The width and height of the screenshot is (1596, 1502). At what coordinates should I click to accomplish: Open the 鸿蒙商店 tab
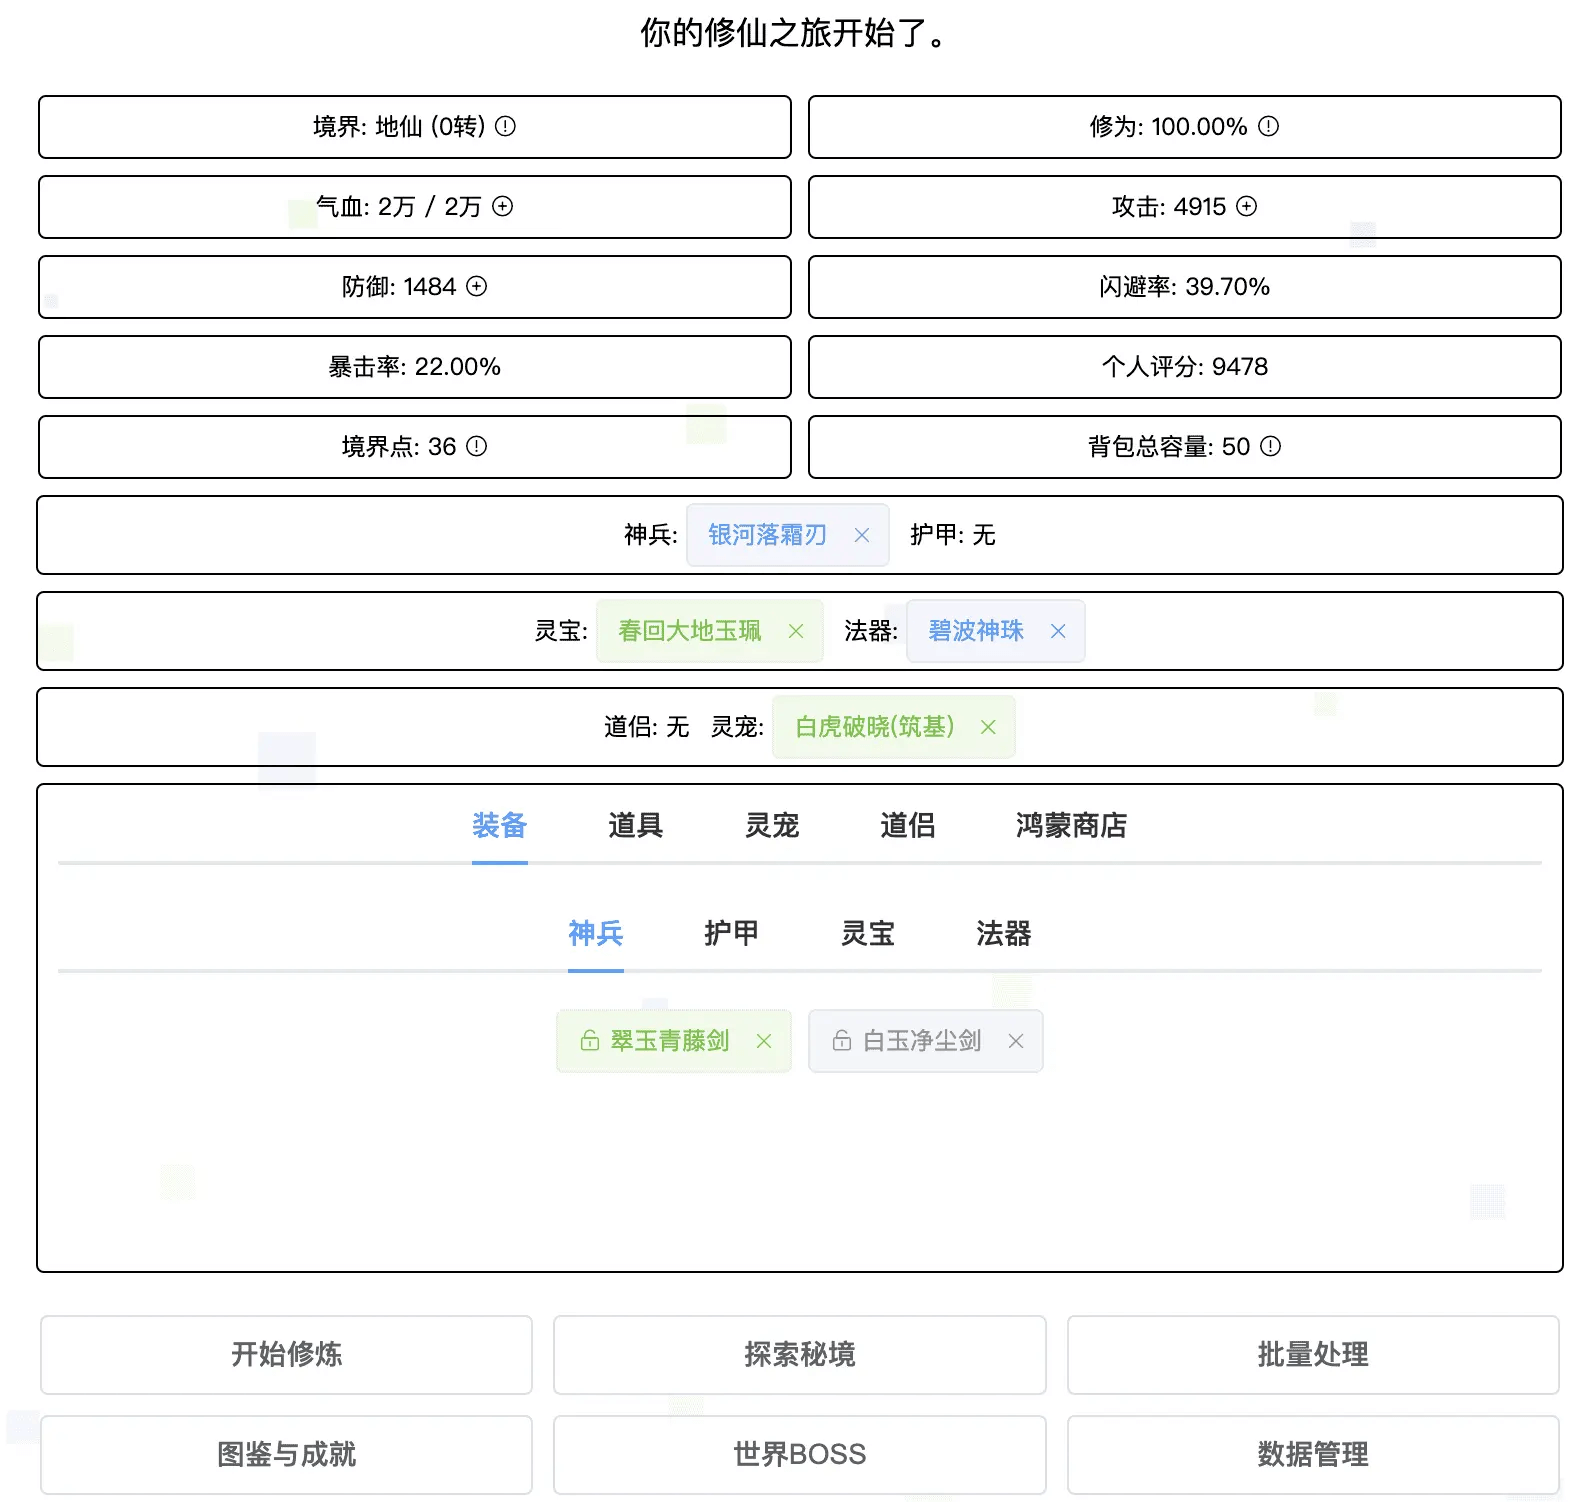[x=1072, y=825]
